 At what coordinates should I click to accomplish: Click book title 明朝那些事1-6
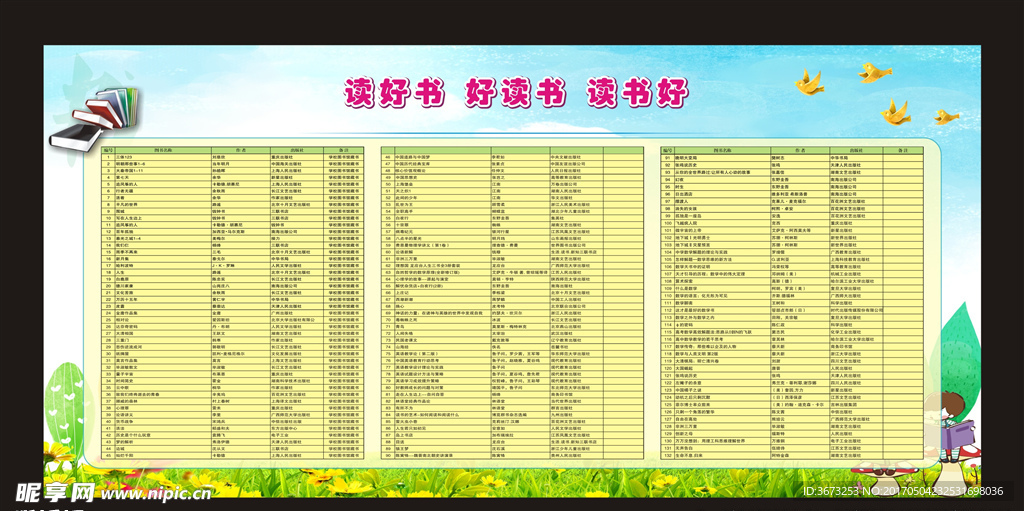(129, 163)
